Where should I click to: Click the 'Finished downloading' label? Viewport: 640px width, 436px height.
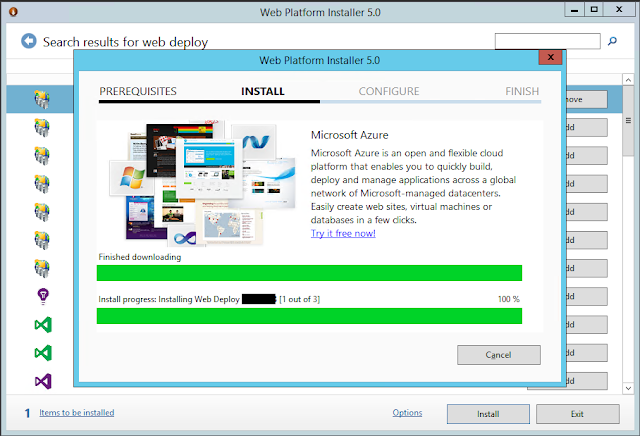(x=140, y=257)
